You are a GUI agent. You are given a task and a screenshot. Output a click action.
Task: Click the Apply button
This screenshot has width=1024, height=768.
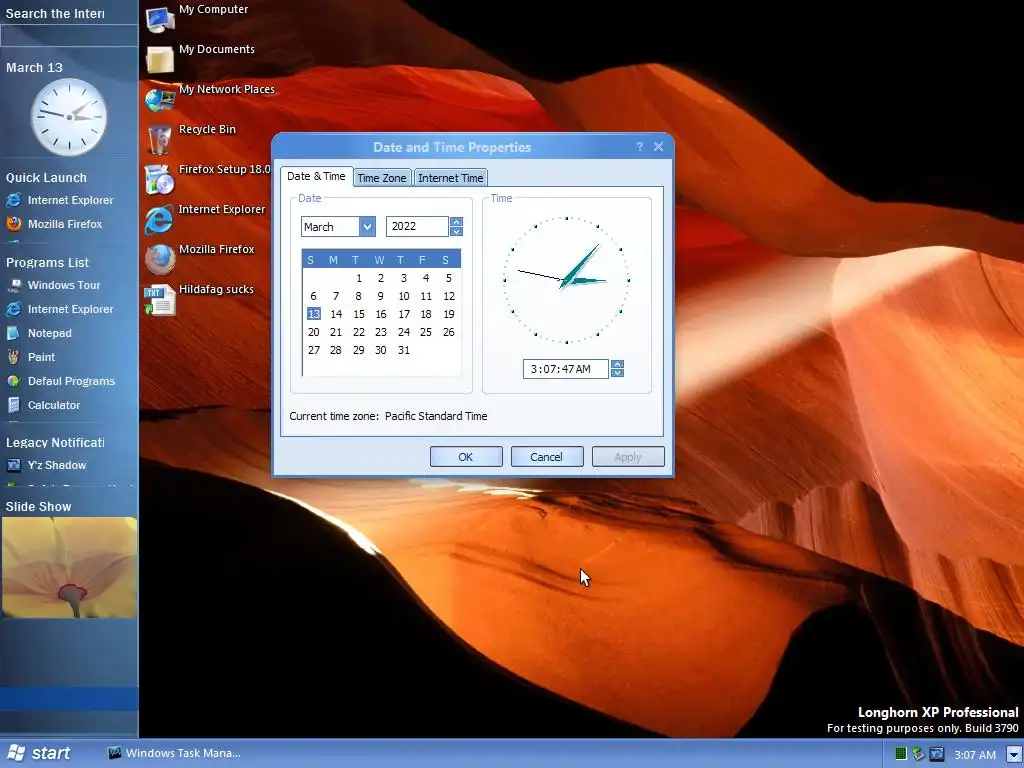pos(628,456)
